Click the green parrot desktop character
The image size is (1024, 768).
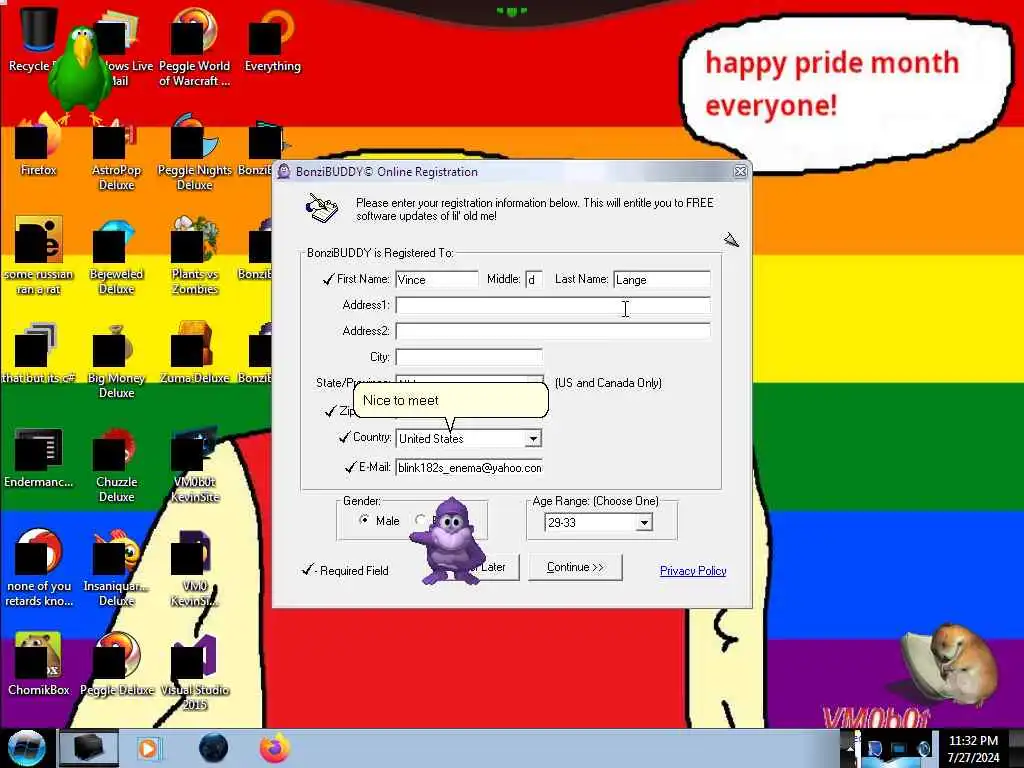pos(82,73)
